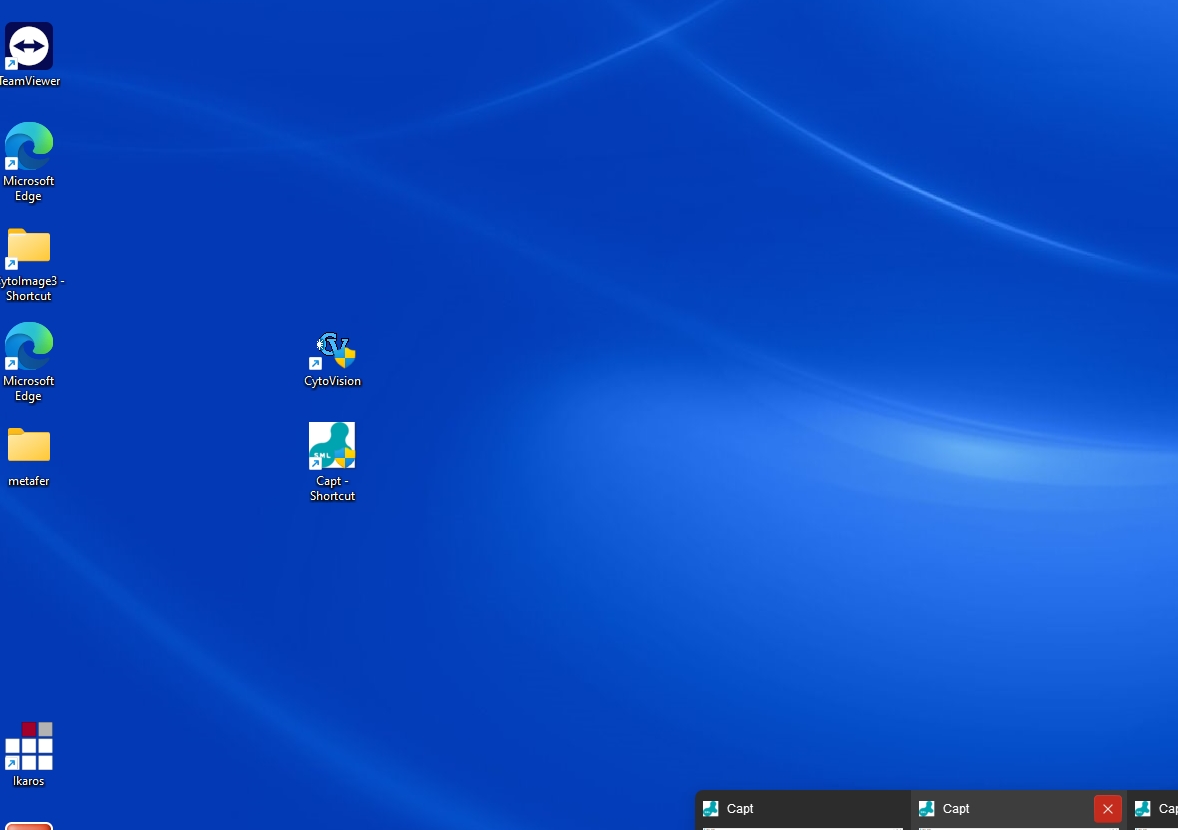This screenshot has height=830, width=1178.
Task: Select the Microsoft Edge icon above metafer
Action: (x=29, y=347)
